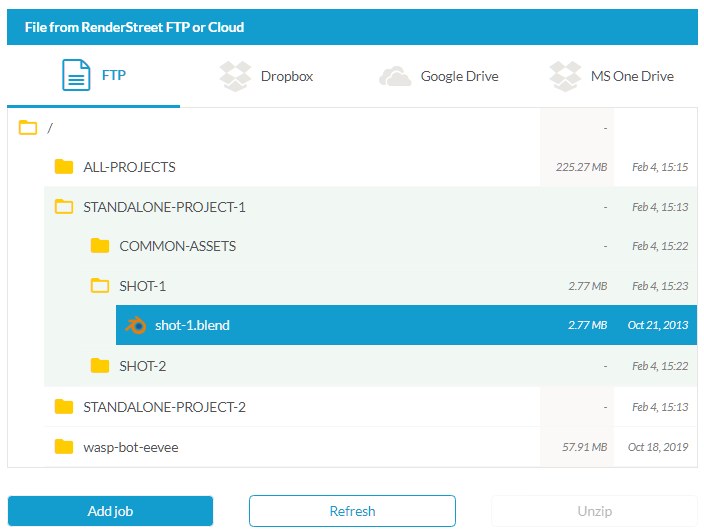Screen dimensions: 704x531
Task: Click the Unzip button
Action: (594, 511)
